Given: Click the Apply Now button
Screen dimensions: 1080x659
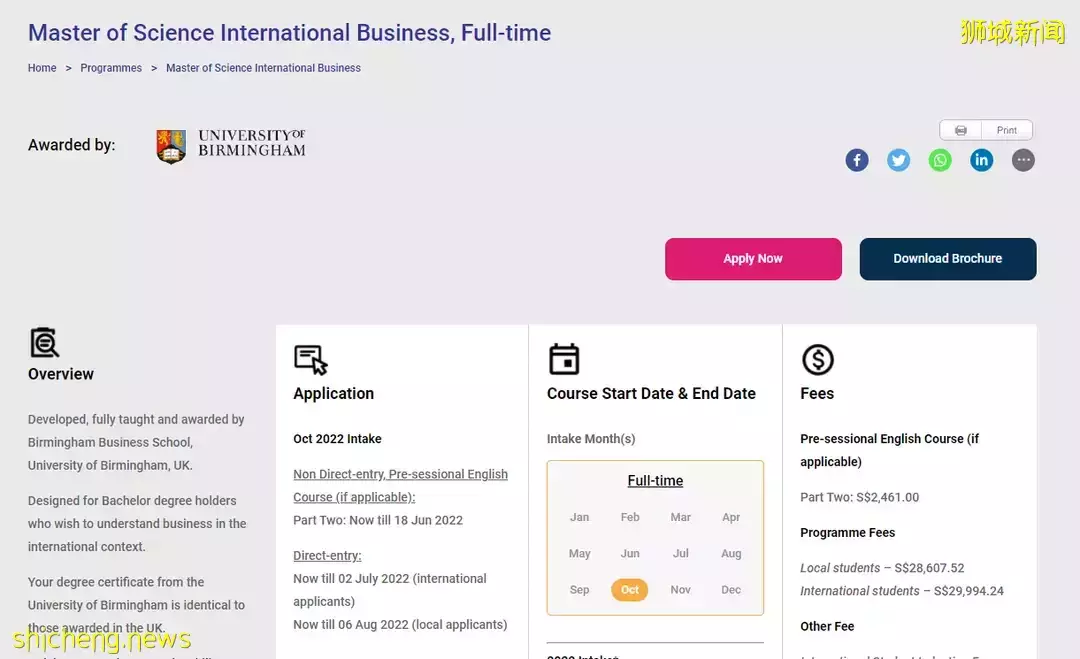Looking at the screenshot, I should tap(753, 259).
